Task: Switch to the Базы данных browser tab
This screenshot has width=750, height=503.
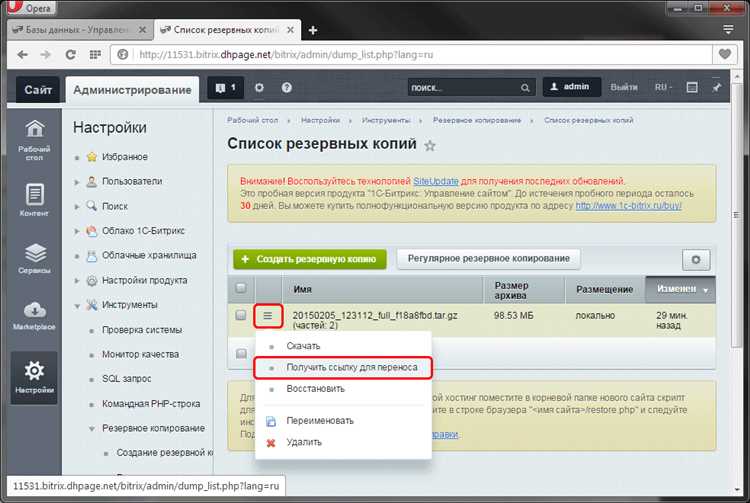Action: click(x=80, y=30)
